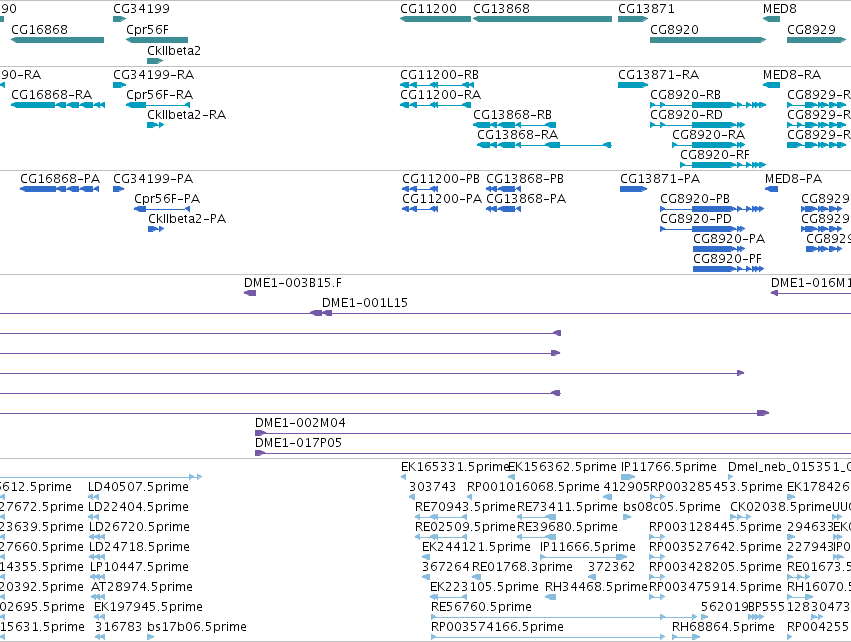Click the RE56760.5prime EST label
The image size is (851, 642).
(x=481, y=607)
